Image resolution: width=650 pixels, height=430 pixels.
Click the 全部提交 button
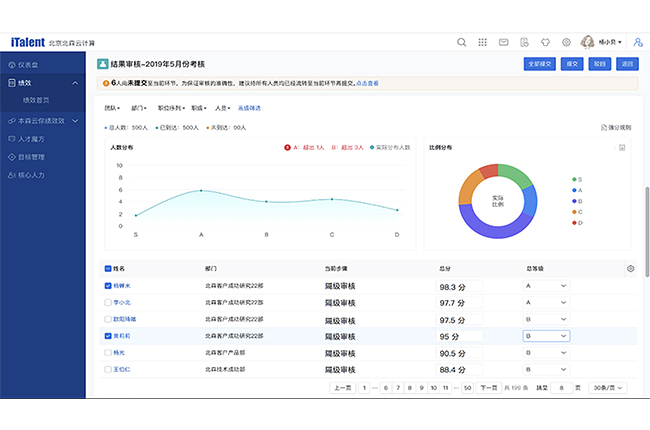[x=539, y=64]
